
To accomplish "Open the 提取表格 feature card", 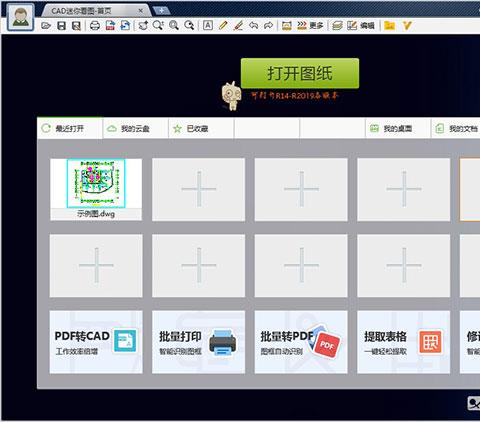I will 404,342.
